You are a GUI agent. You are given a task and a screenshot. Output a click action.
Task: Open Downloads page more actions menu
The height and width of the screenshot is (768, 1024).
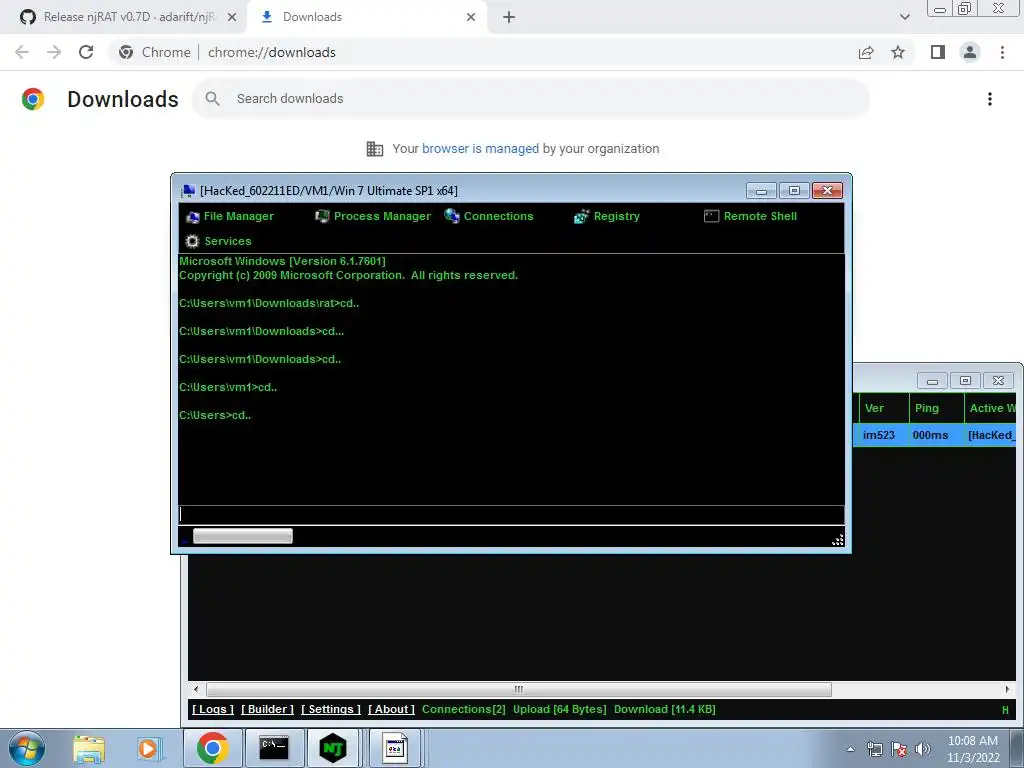pyautogui.click(x=990, y=99)
